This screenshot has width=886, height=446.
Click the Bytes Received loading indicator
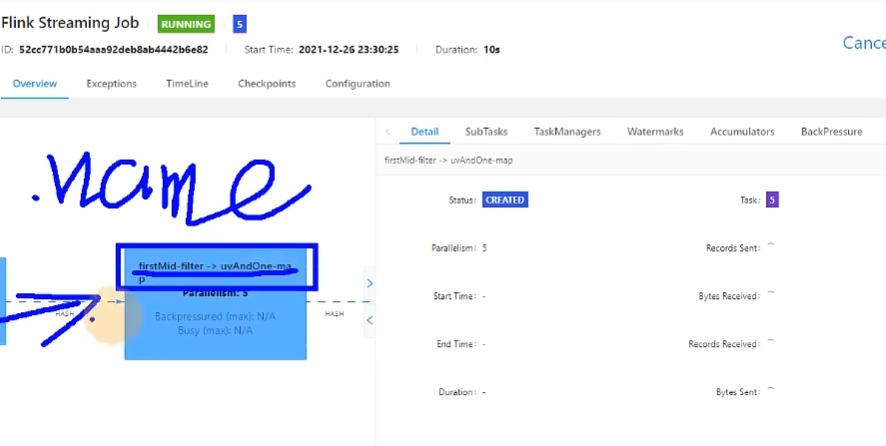771,295
